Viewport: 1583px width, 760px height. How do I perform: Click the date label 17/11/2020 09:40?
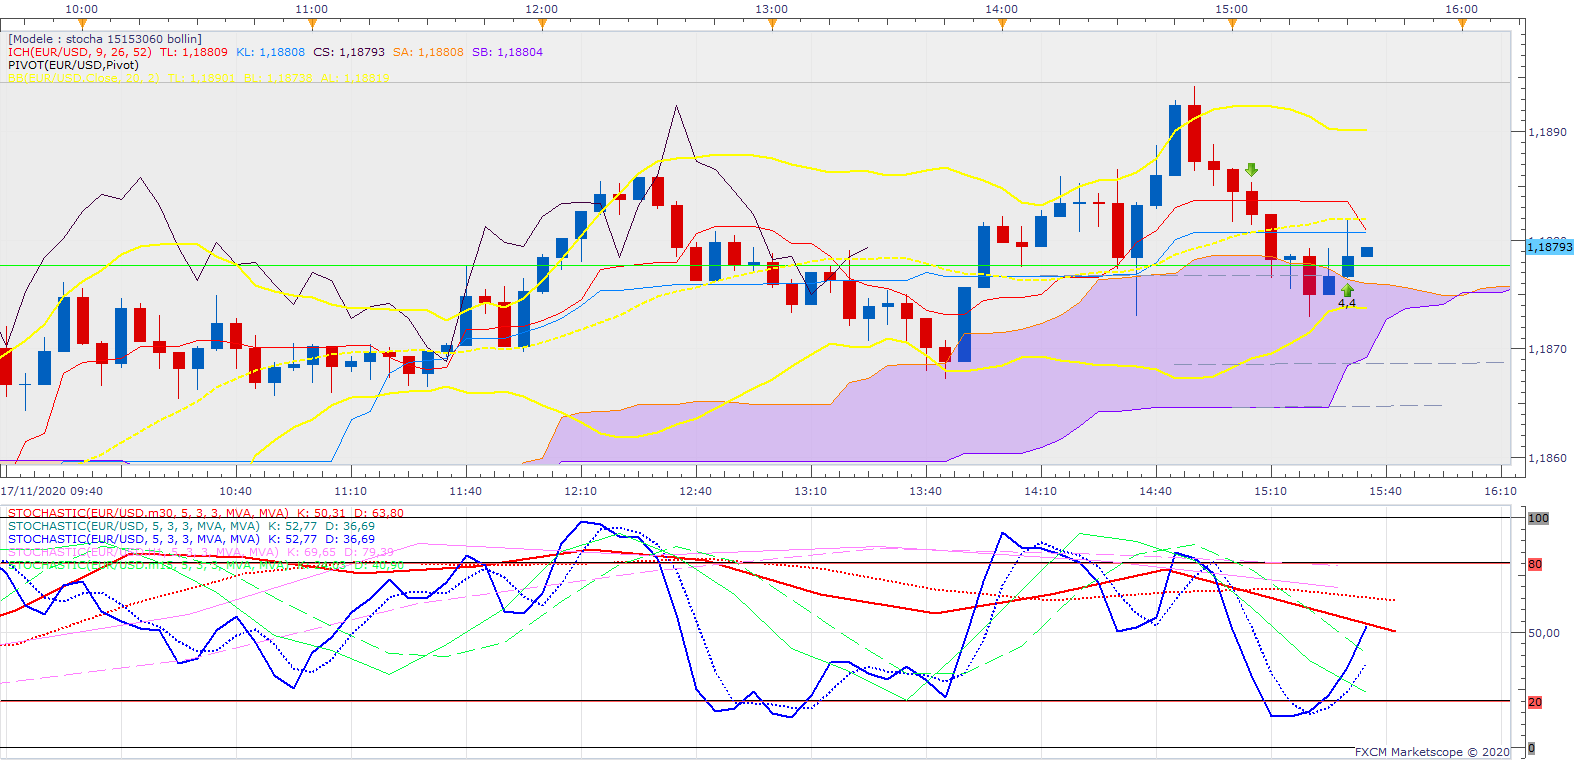coord(52,491)
